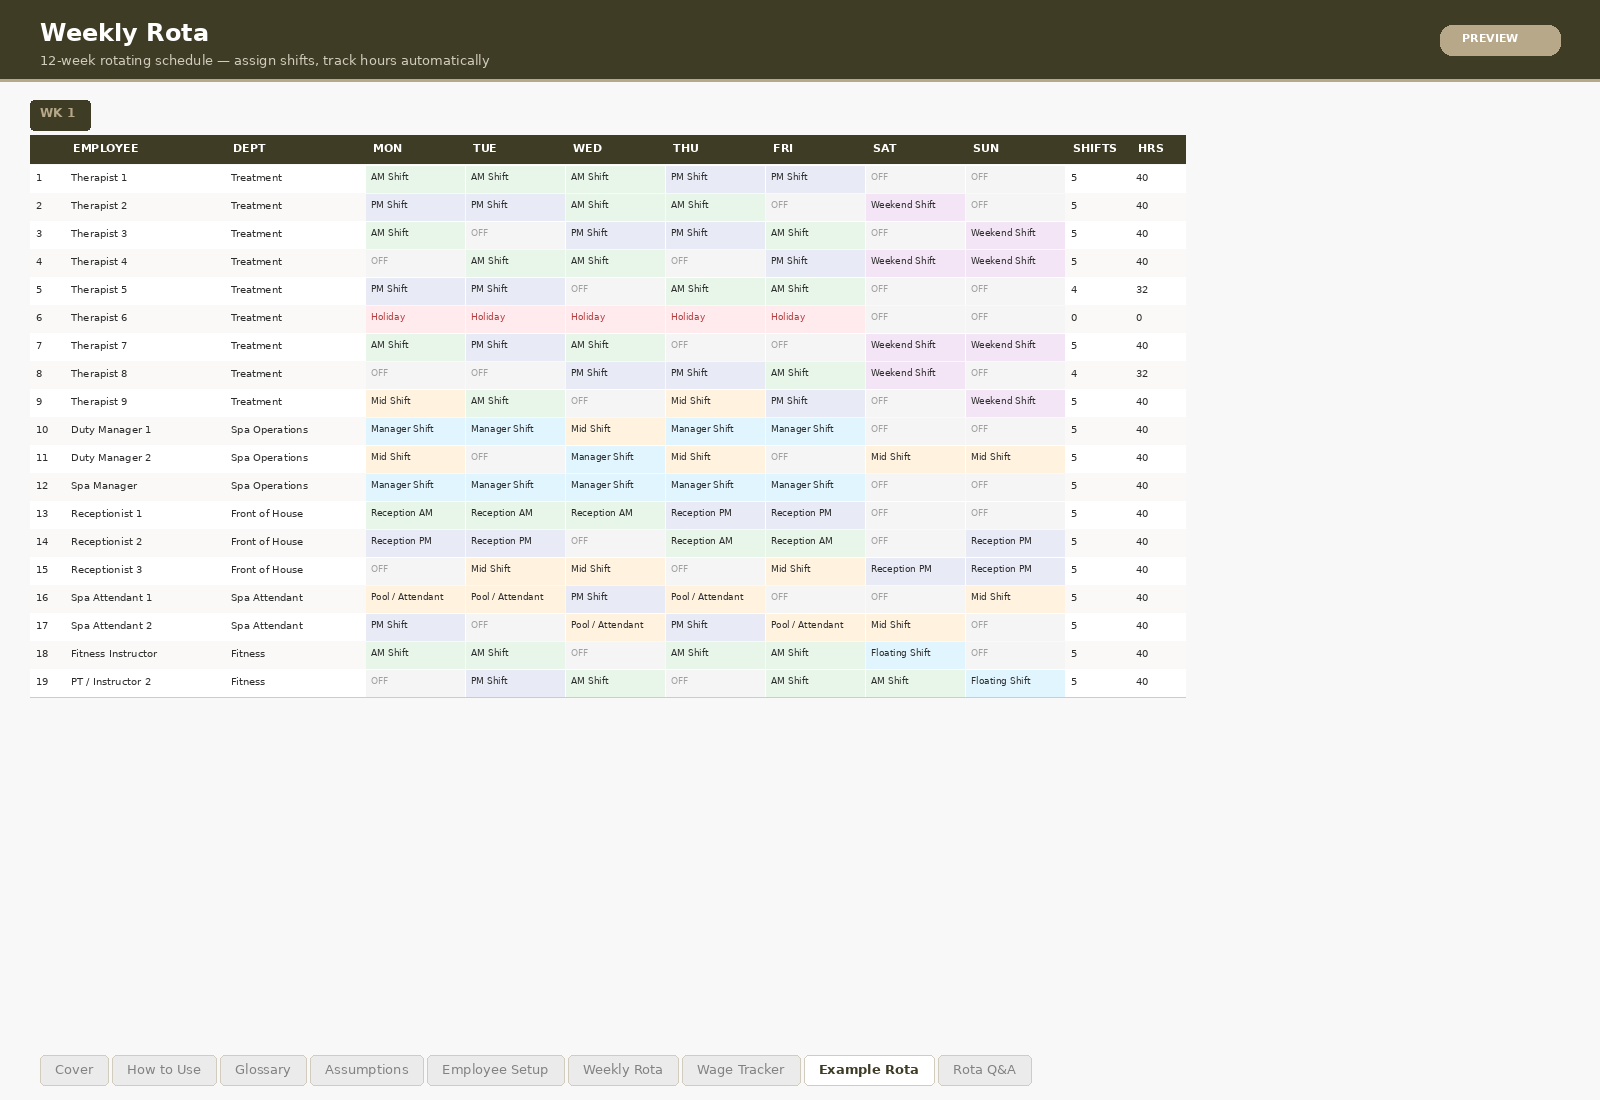Image resolution: width=1600 pixels, height=1100 pixels.
Task: Open the Rota Q&A tab
Action: pyautogui.click(x=984, y=1069)
